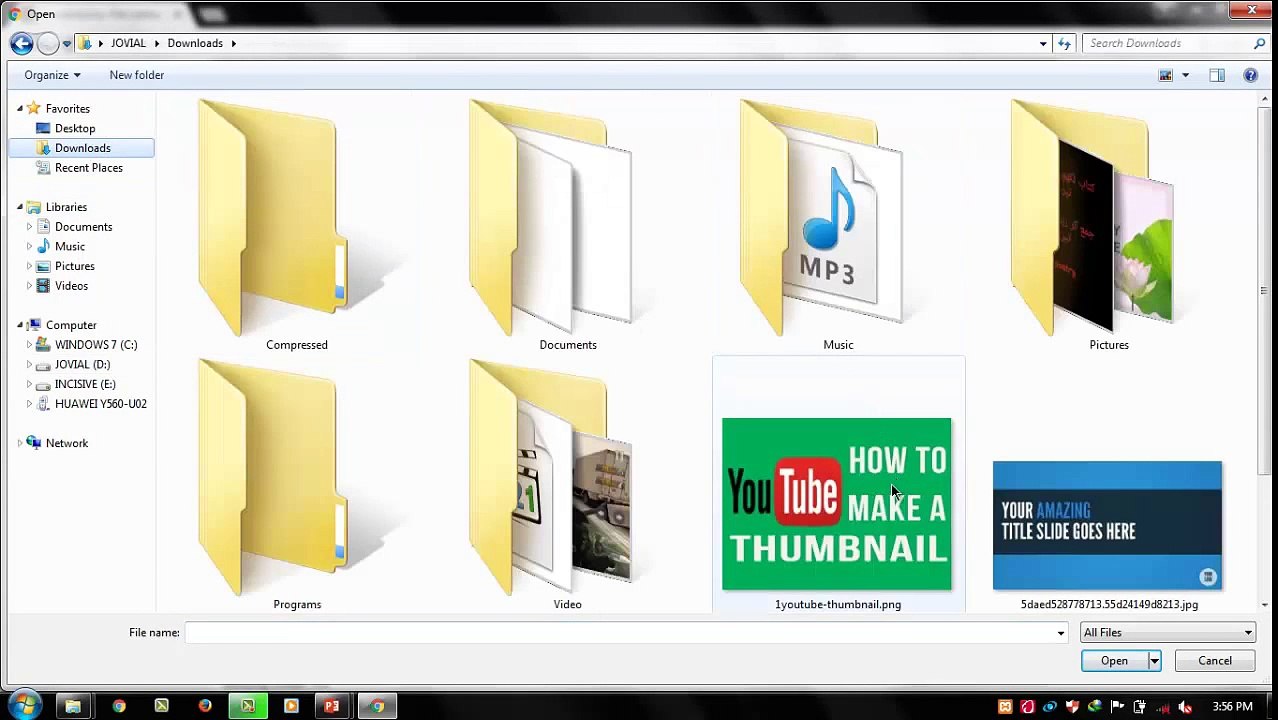Open the view options dropdown arrow

click(x=1185, y=75)
